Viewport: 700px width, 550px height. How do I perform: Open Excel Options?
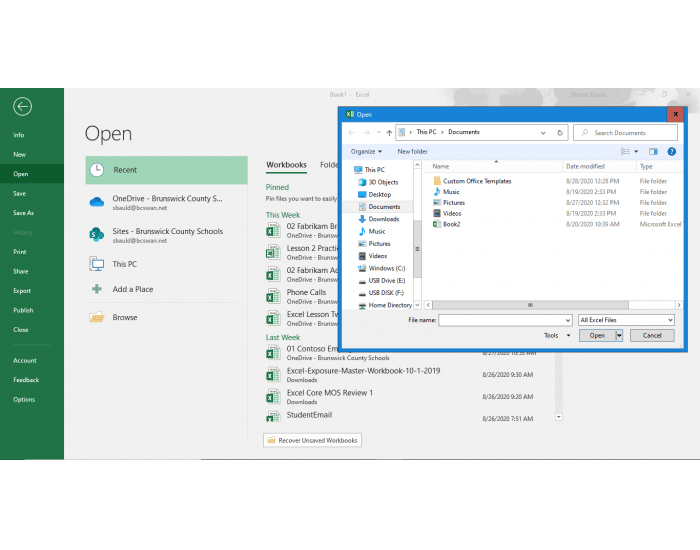pyautogui.click(x=24, y=400)
